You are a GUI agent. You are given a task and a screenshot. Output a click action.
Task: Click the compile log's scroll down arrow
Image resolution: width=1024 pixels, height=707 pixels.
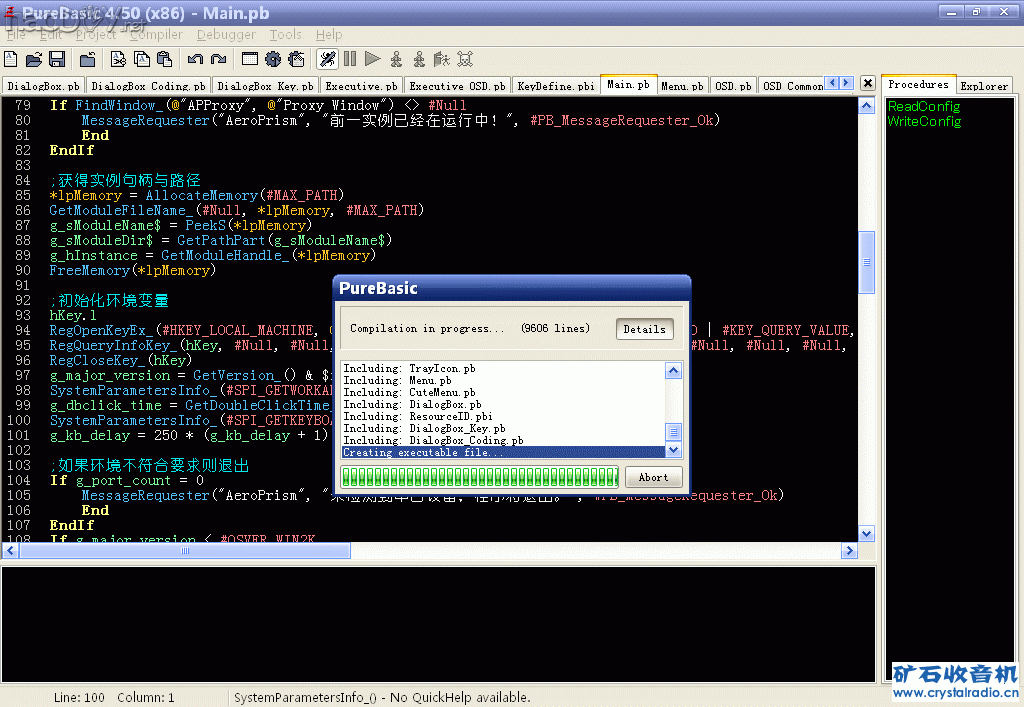[674, 451]
